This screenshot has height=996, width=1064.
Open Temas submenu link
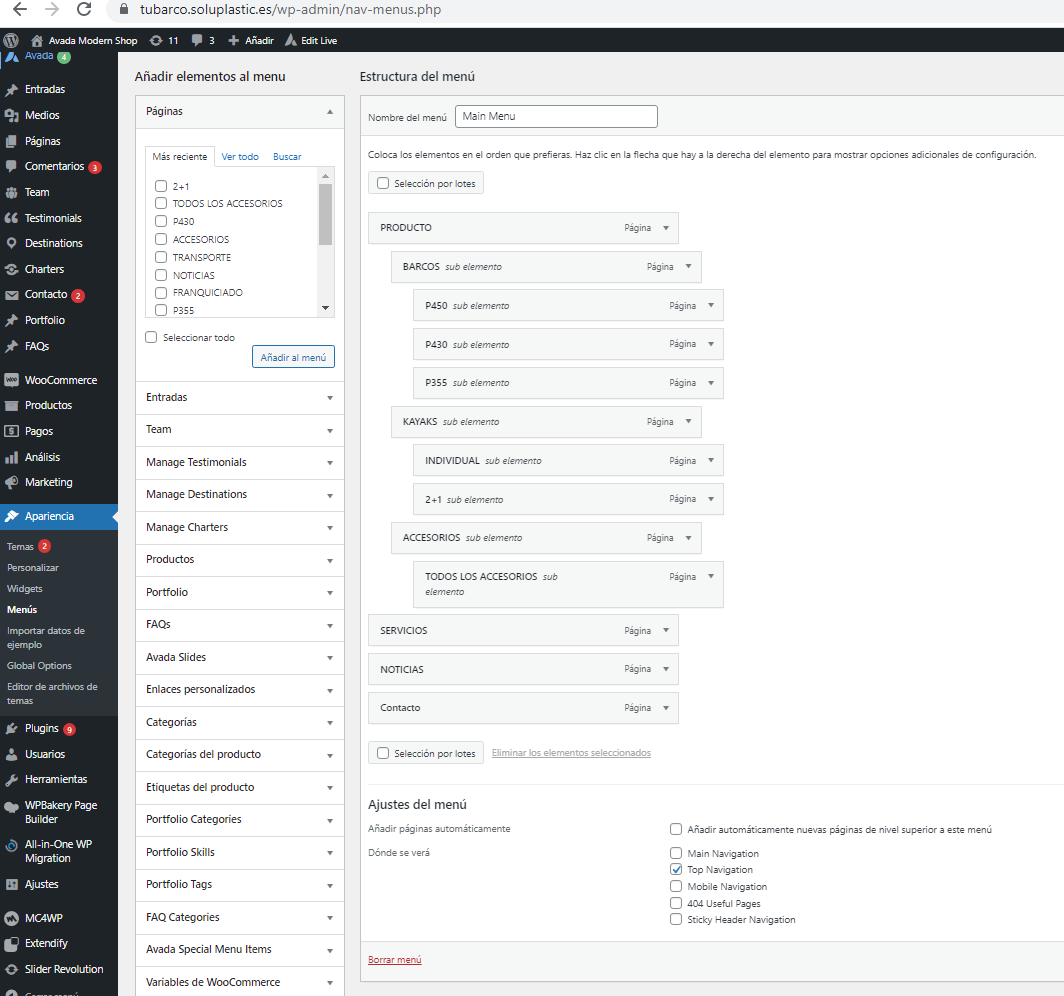20,547
